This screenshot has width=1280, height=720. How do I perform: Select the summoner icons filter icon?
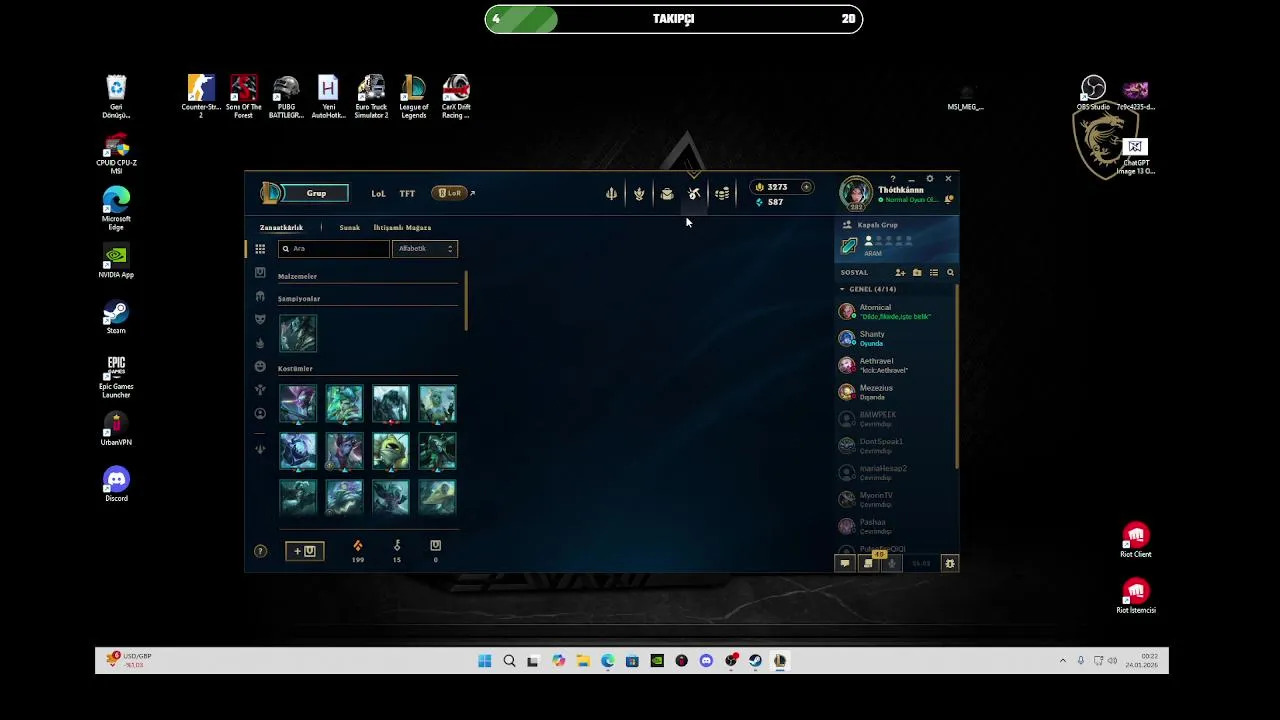260,413
